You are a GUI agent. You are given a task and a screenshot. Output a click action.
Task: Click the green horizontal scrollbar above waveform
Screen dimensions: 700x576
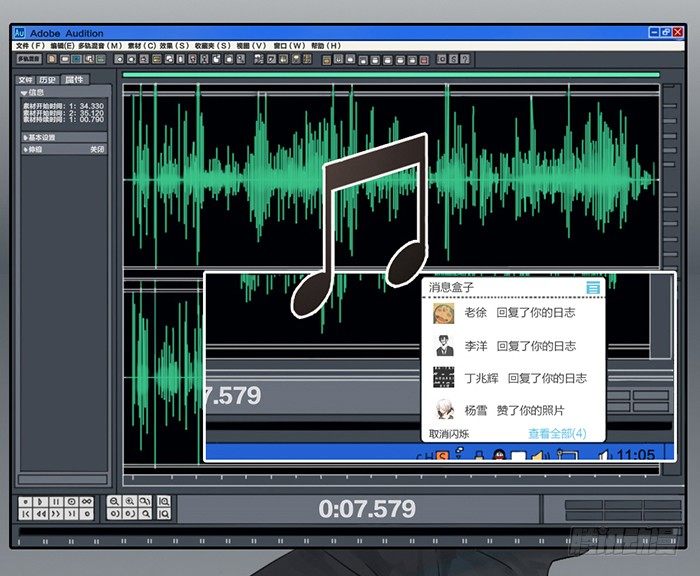pyautogui.click(x=390, y=74)
